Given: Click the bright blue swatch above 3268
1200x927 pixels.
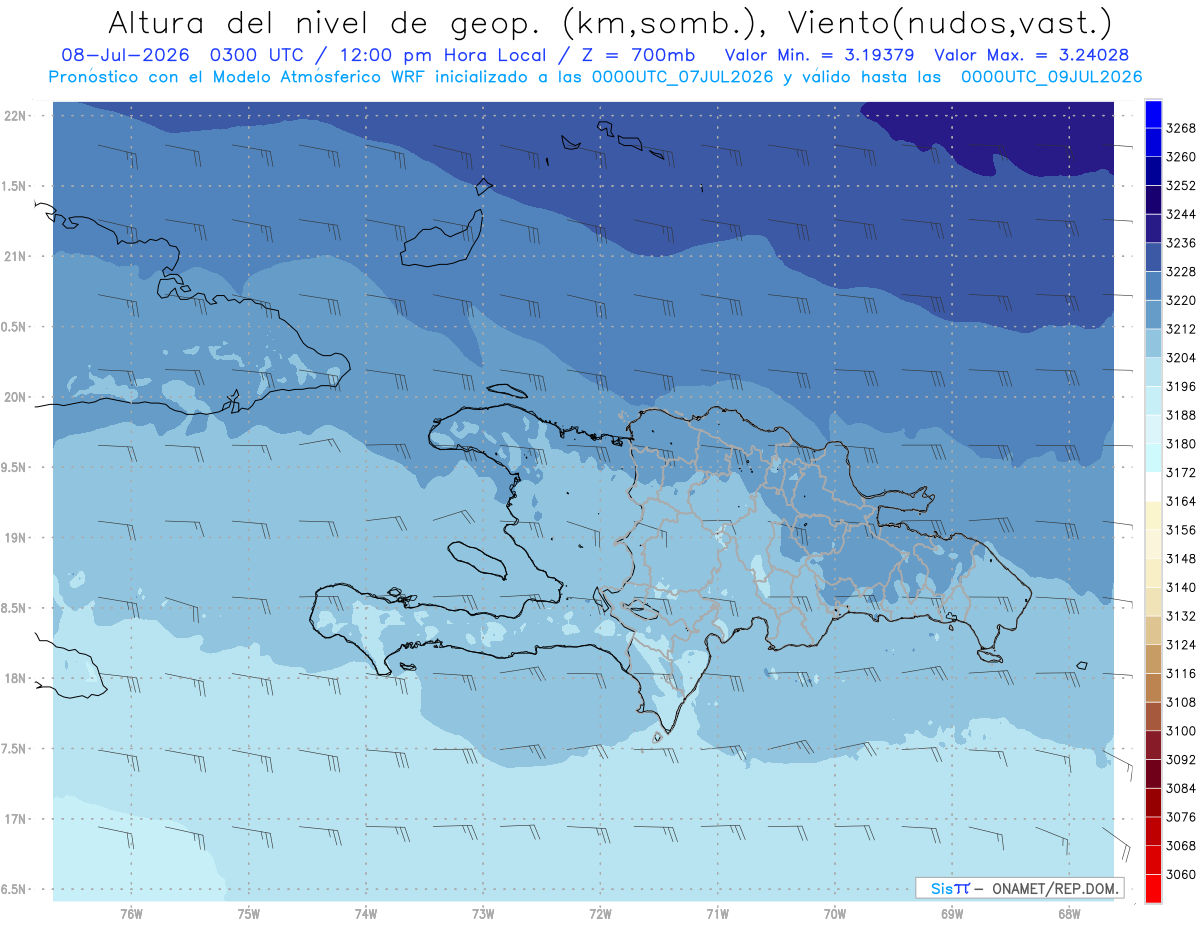Looking at the screenshot, I should tap(1153, 113).
